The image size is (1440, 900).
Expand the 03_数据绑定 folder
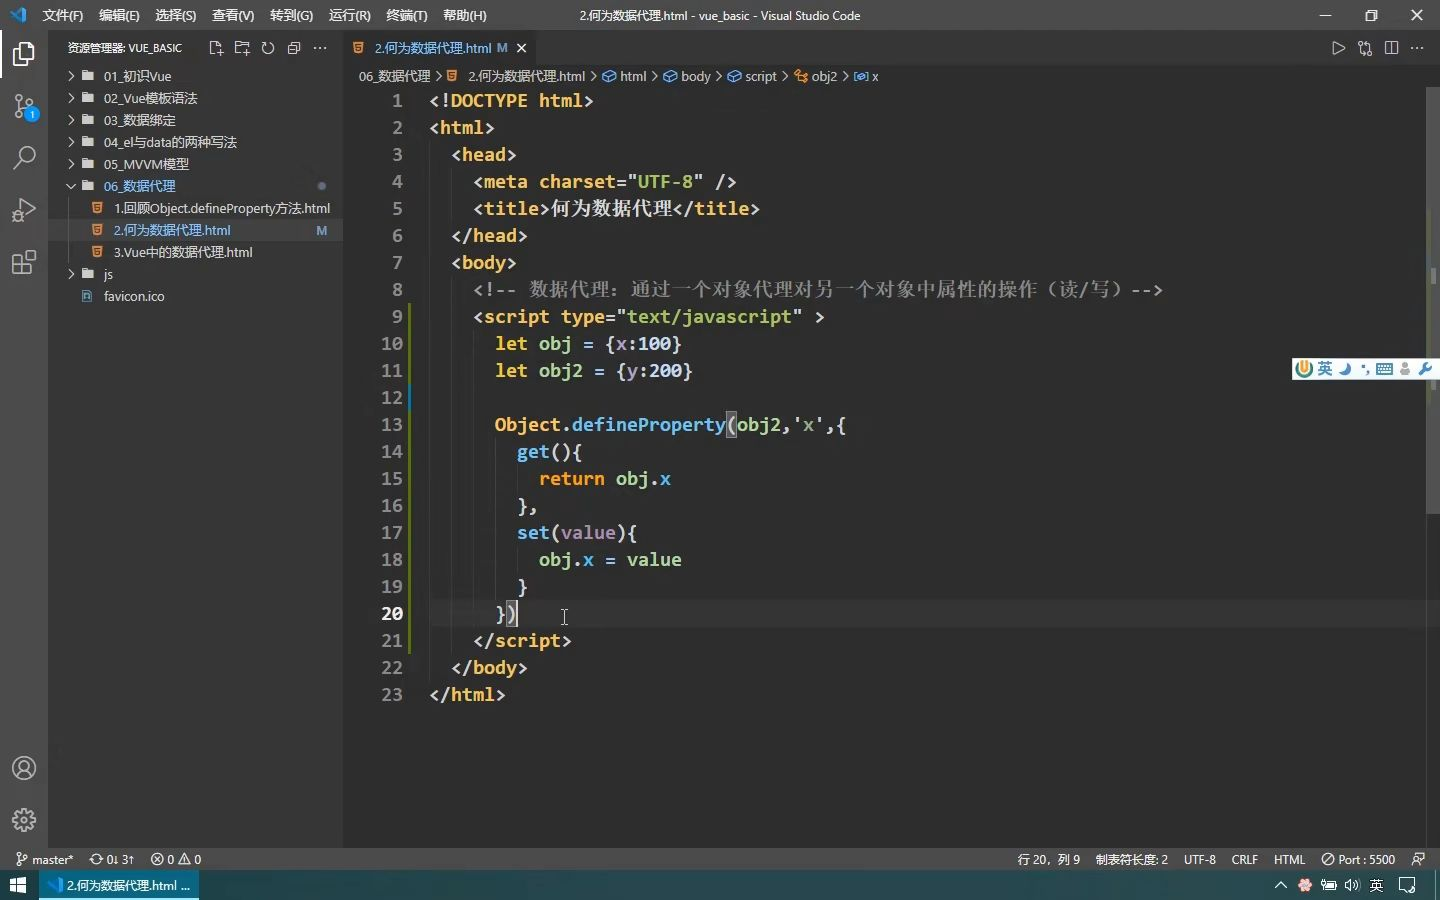pyautogui.click(x=195, y=120)
